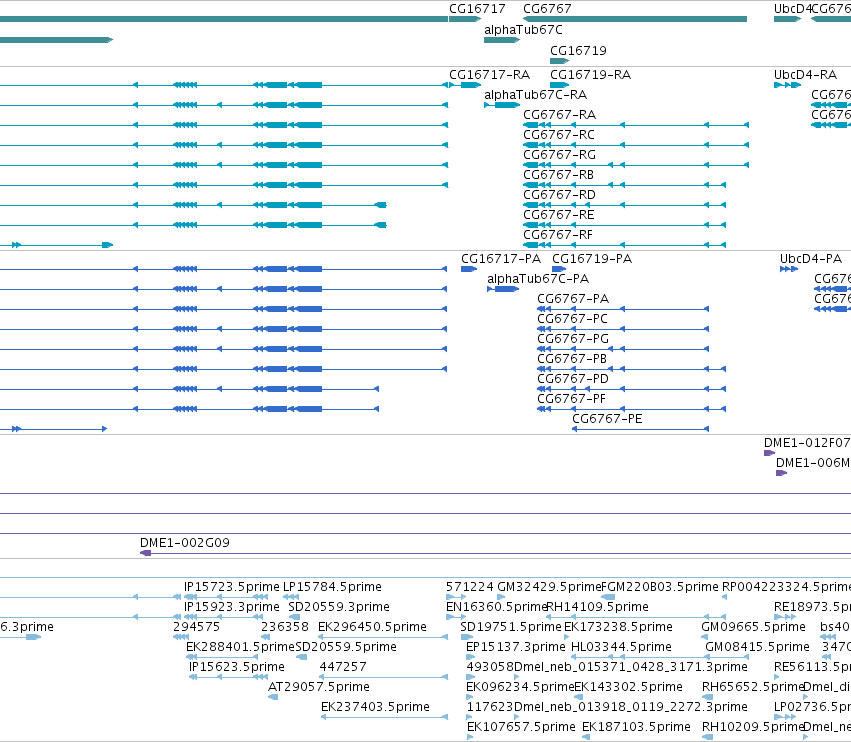Choose the CG6767-PG coding label
This screenshot has height=742, width=851.
(573, 339)
